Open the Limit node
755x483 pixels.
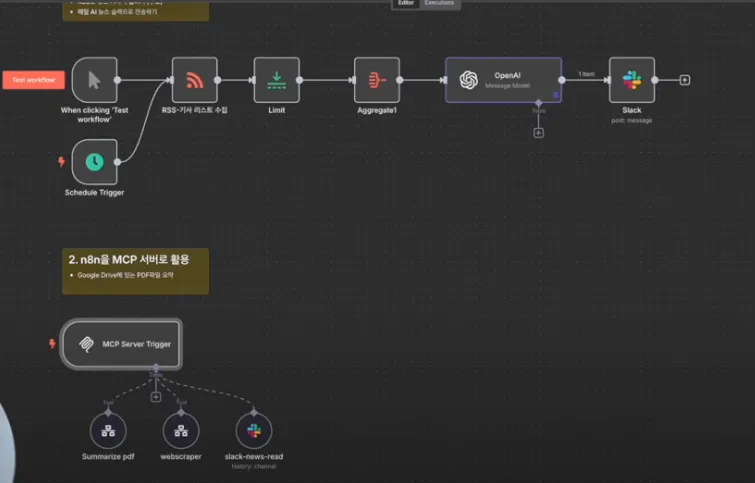pos(277,80)
